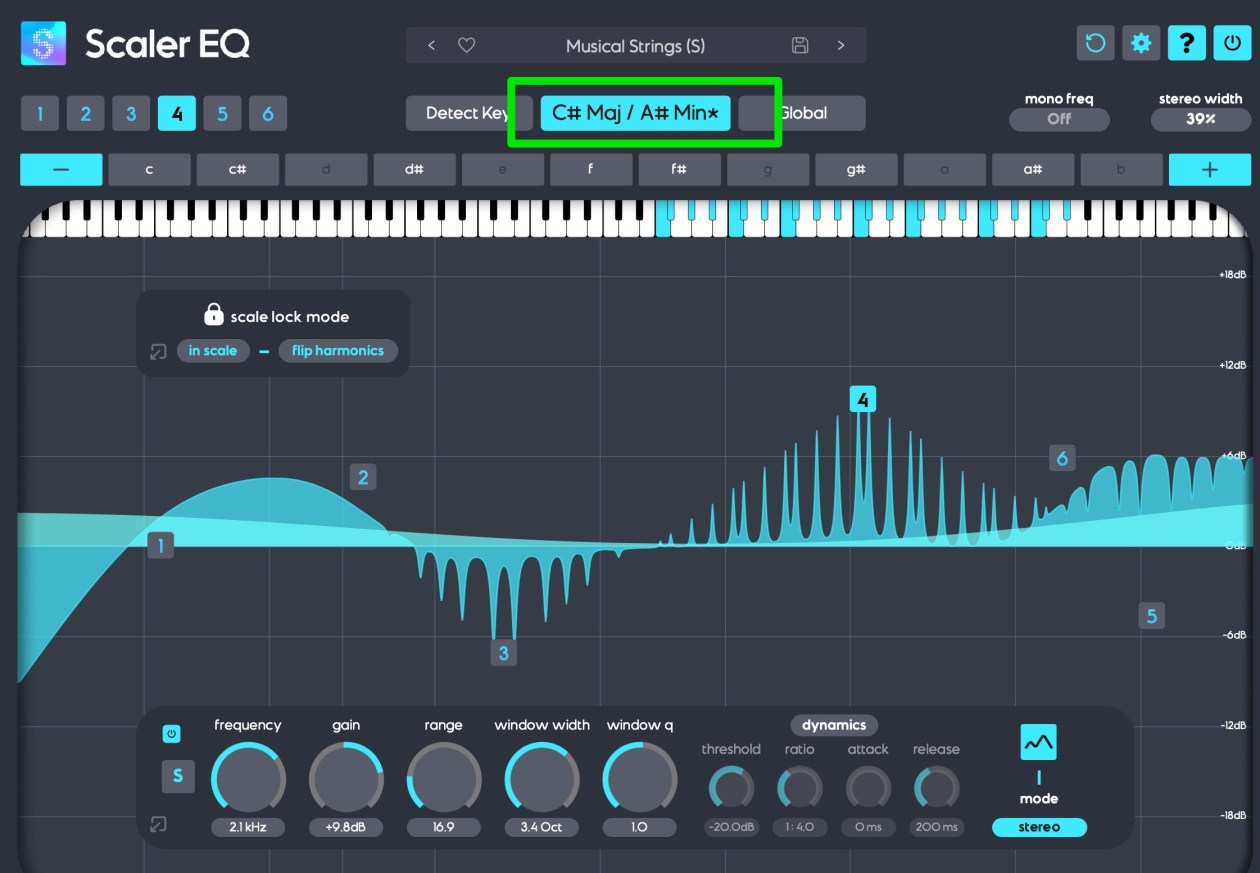Click the window q knob
The width and height of the screenshot is (1260, 873).
[x=640, y=778]
